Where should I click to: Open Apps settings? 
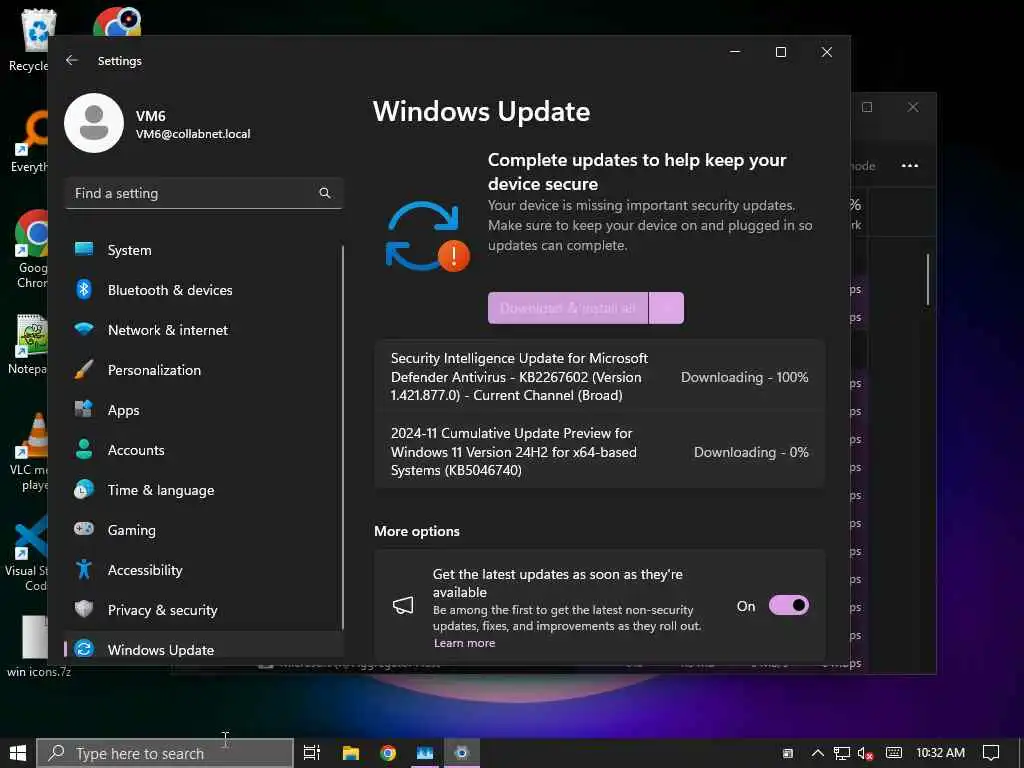point(204,410)
